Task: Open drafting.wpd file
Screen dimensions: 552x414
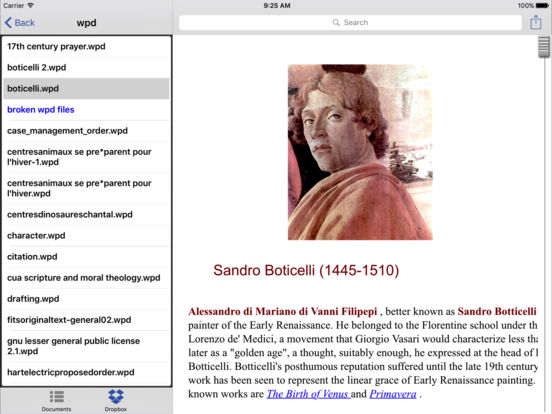Action: pos(86,299)
